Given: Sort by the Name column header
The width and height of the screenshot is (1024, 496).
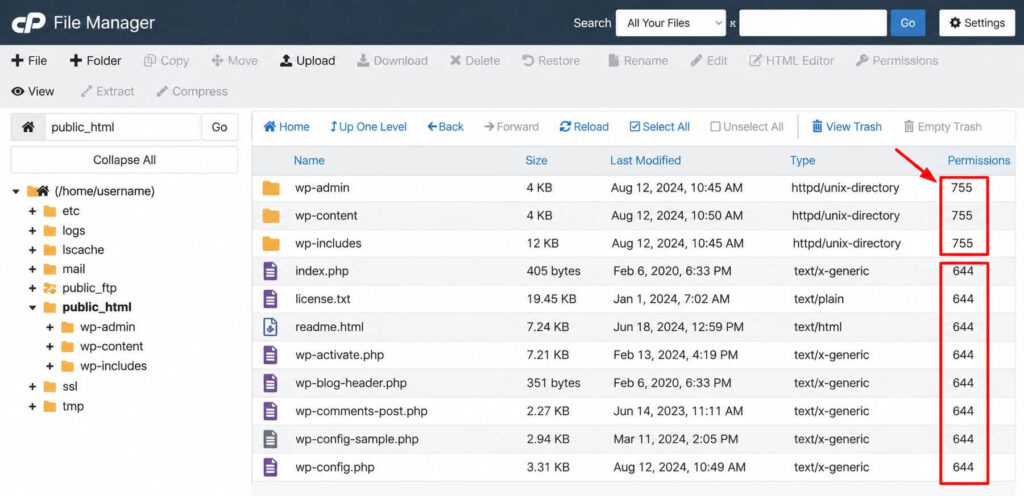Looking at the screenshot, I should click(x=309, y=161).
